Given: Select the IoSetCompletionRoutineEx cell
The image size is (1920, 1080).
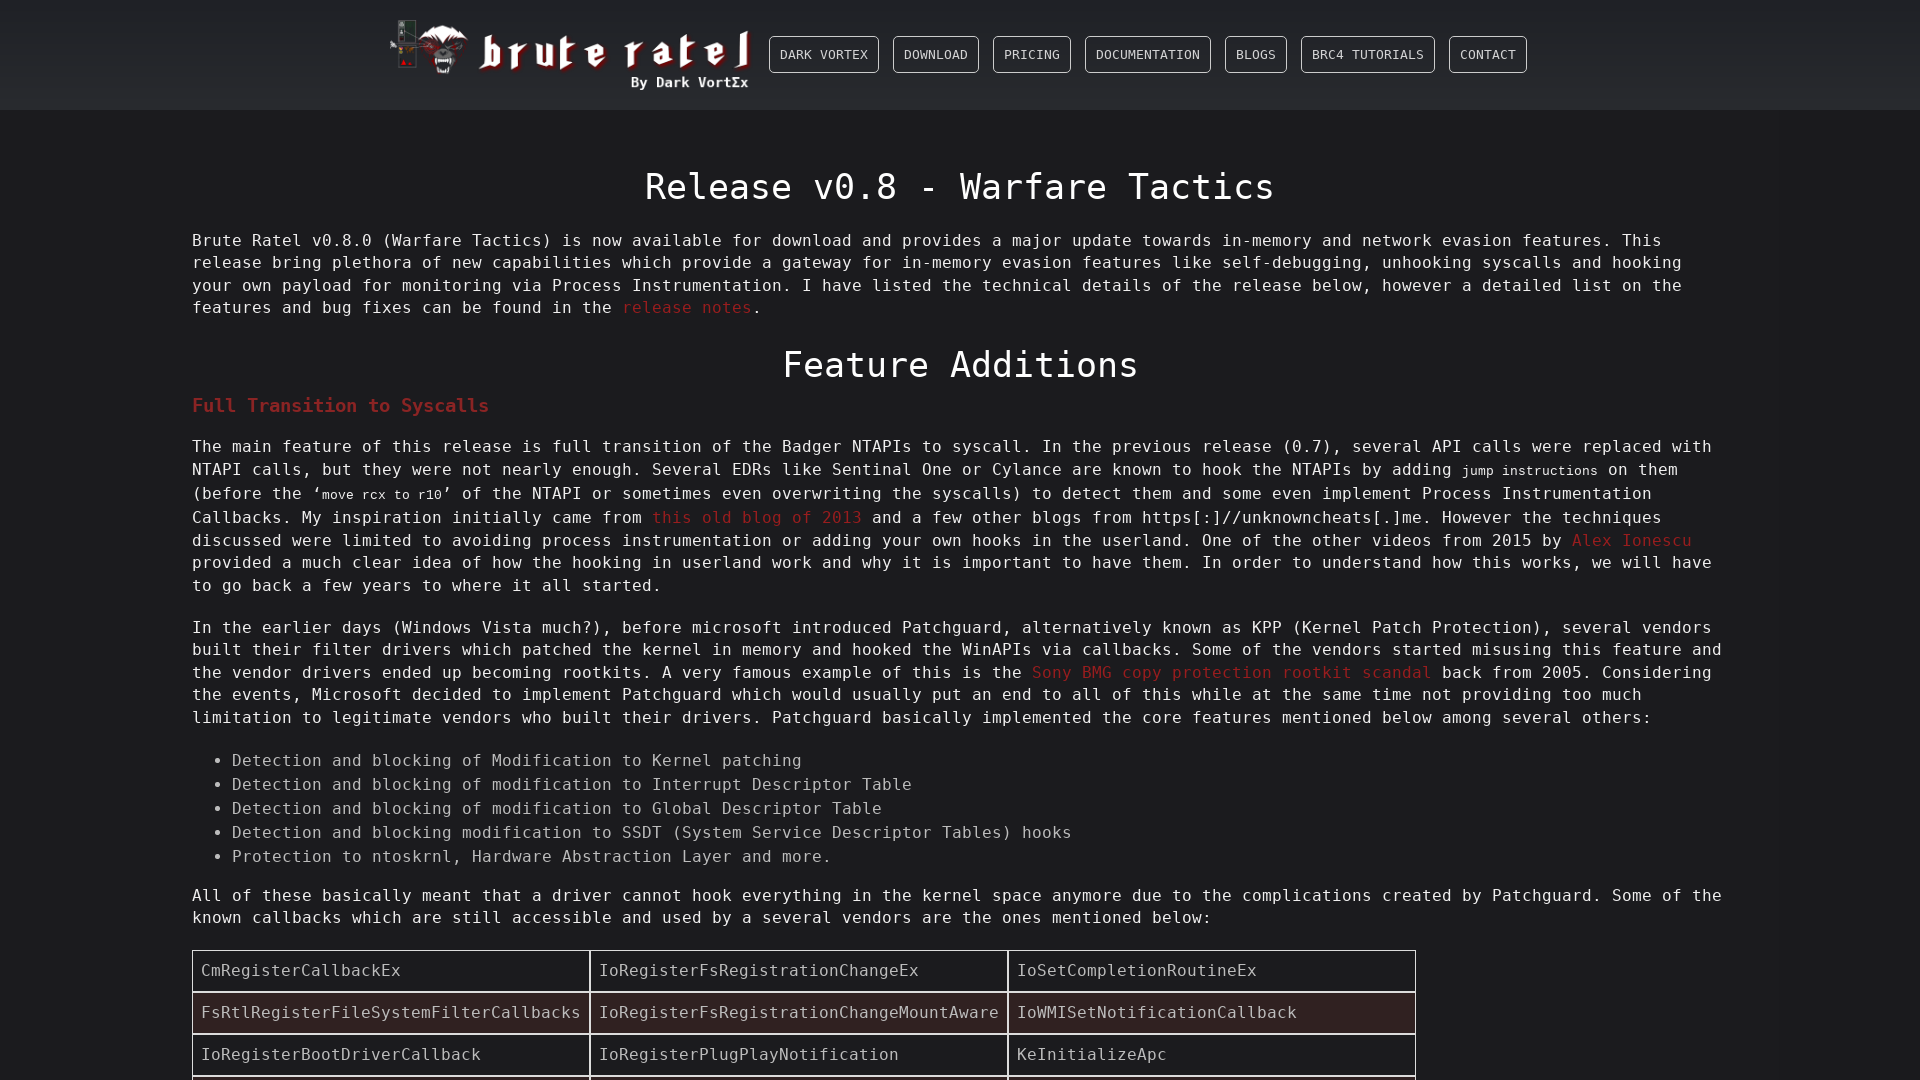Looking at the screenshot, I should click(1212, 971).
